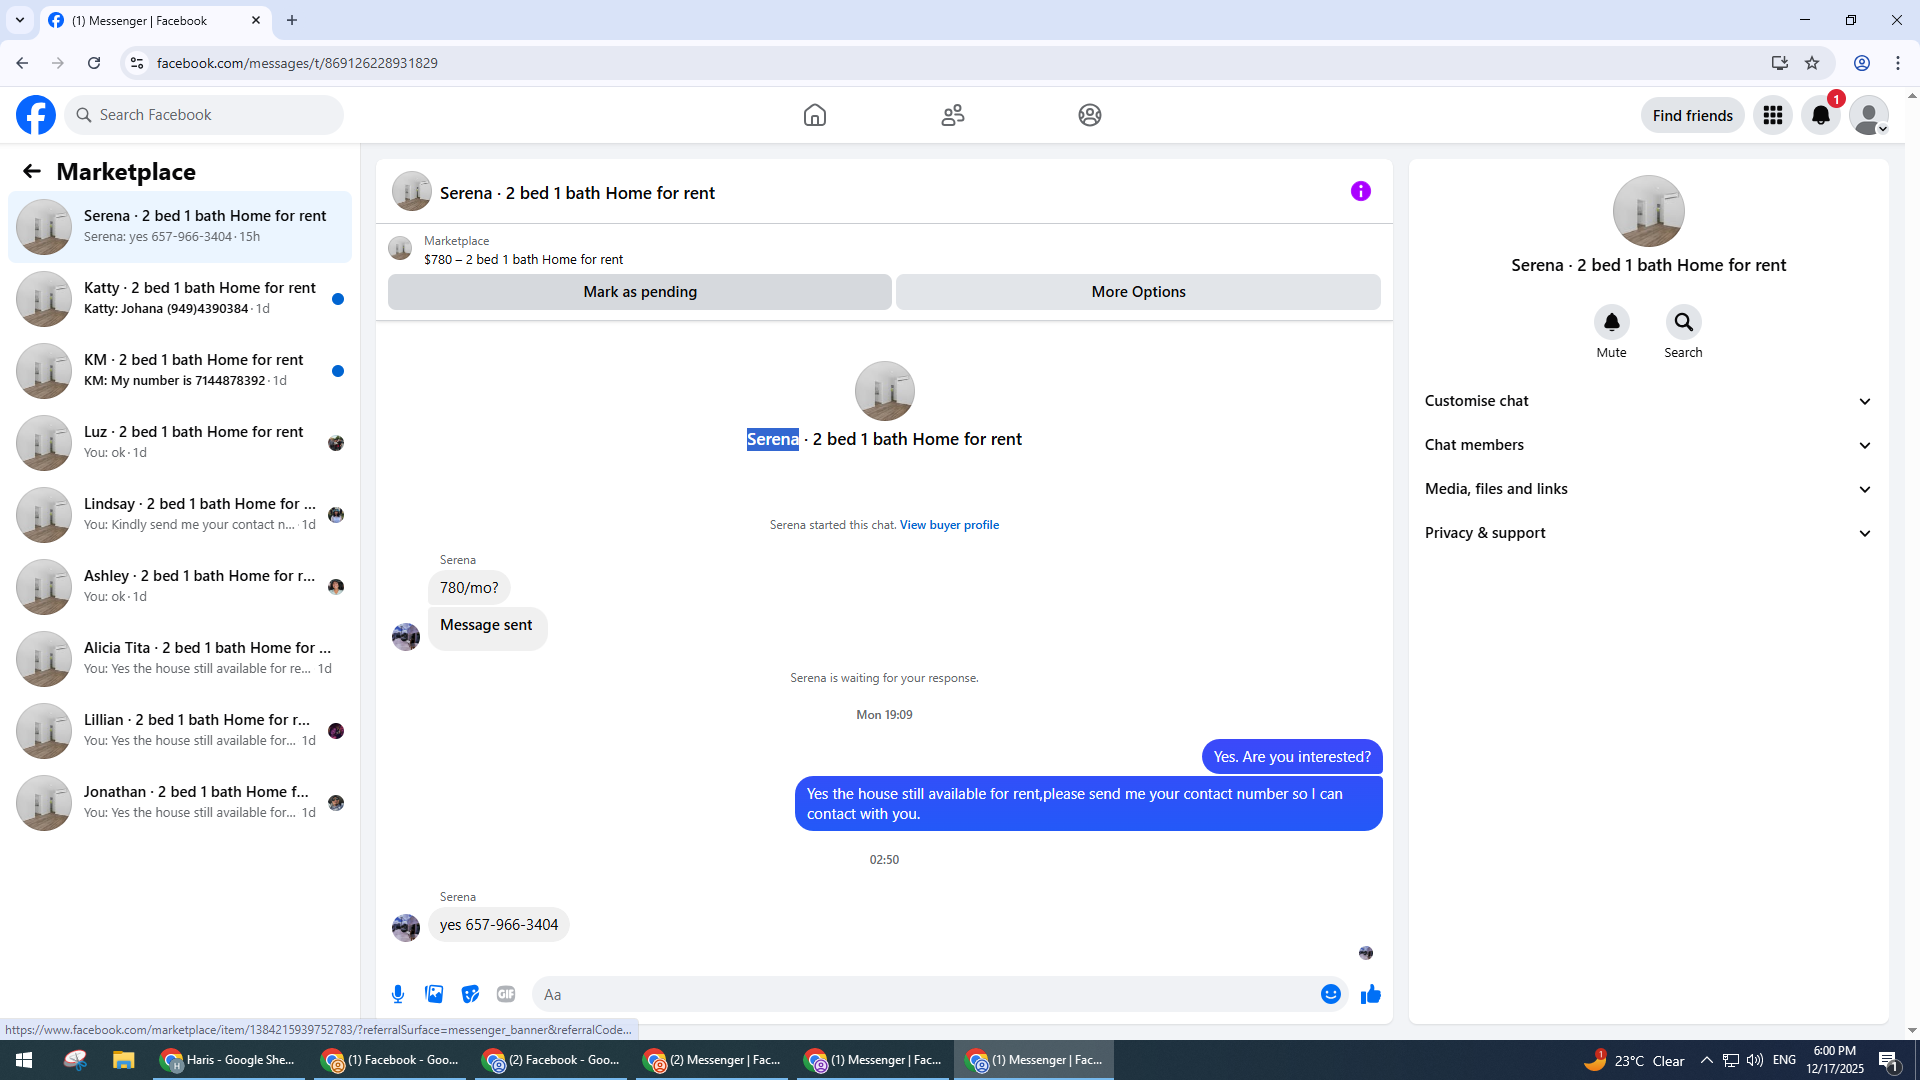Open the sticker picker icon
The height and width of the screenshot is (1080, 1920).
point(470,994)
